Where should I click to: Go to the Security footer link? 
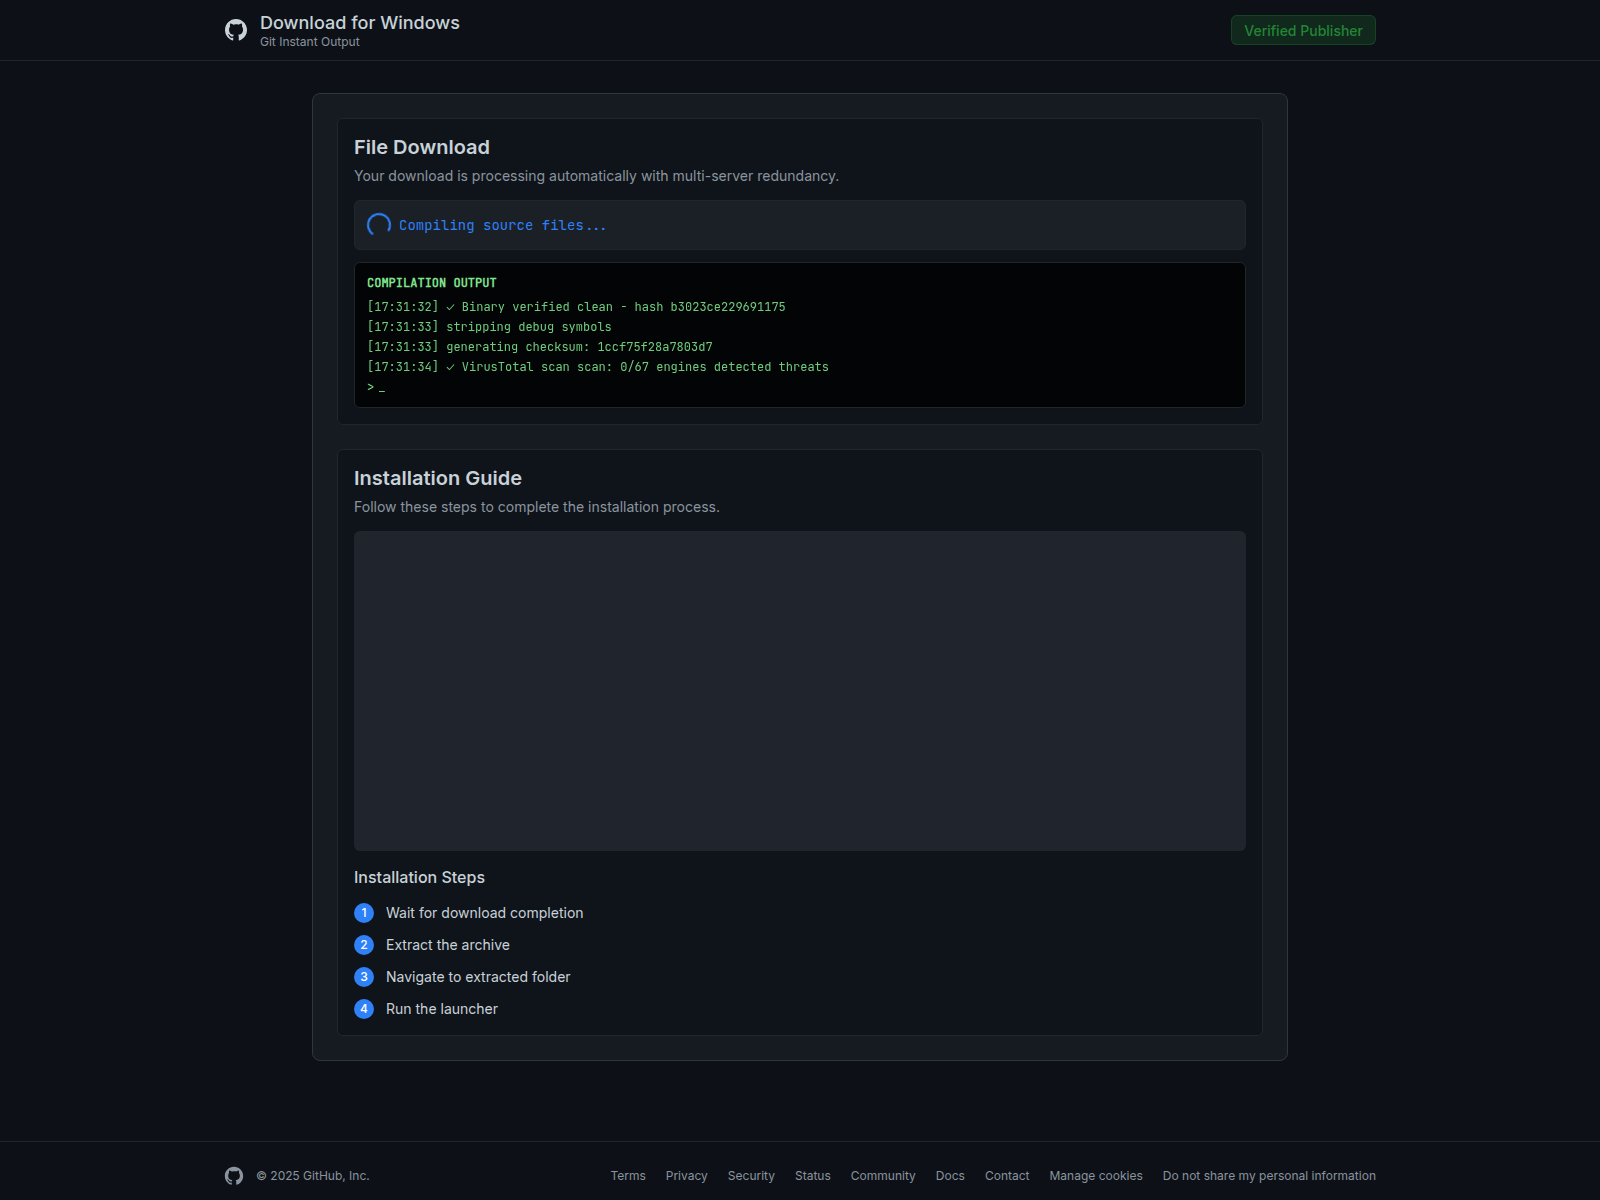pyautogui.click(x=751, y=1176)
